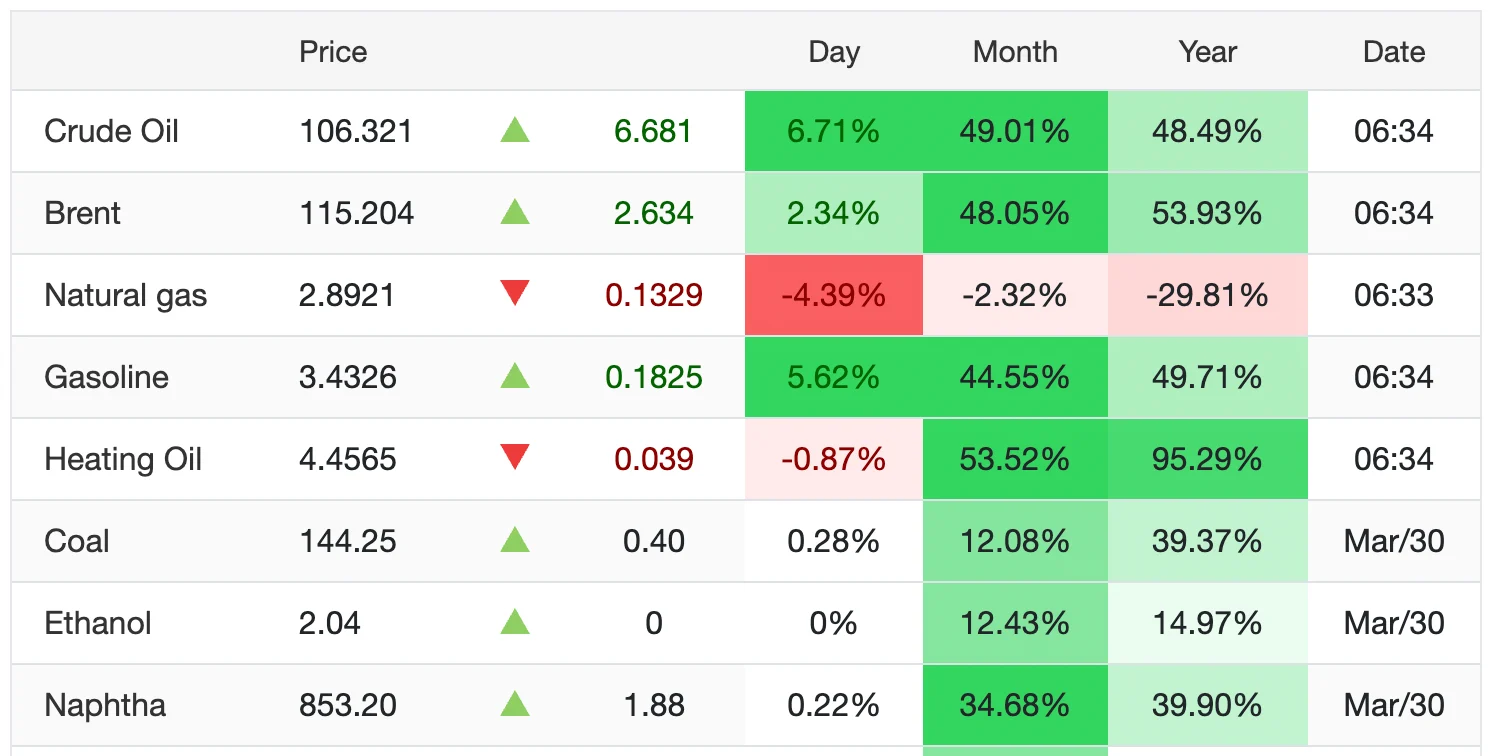The image size is (1492, 756).
Task: Click the green up arrow for Gasoline
Action: tap(515, 376)
